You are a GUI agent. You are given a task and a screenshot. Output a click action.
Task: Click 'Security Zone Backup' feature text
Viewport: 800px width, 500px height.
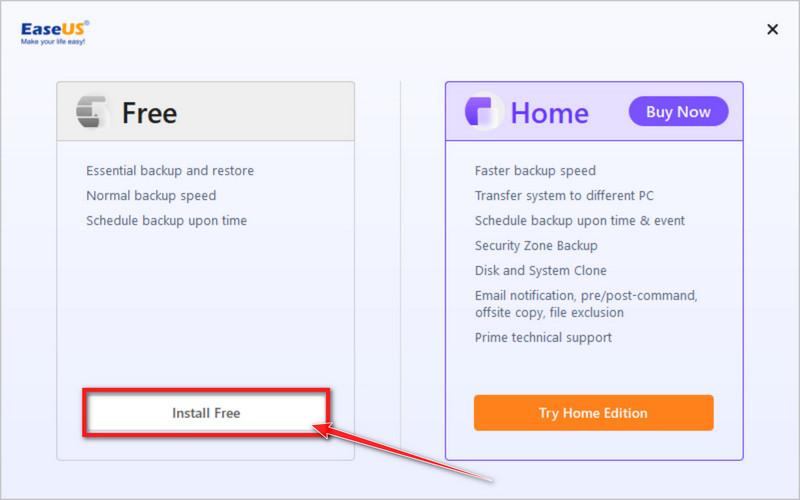tap(536, 246)
